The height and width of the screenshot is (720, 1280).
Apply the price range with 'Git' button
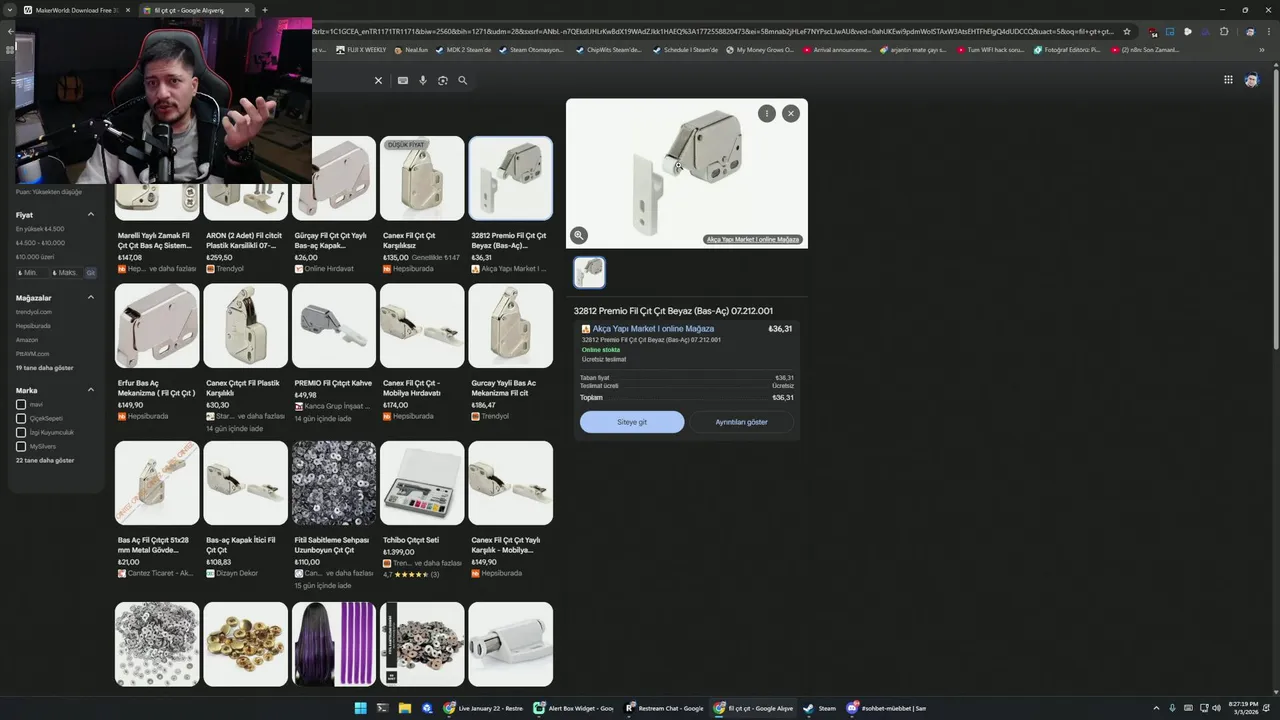click(91, 273)
